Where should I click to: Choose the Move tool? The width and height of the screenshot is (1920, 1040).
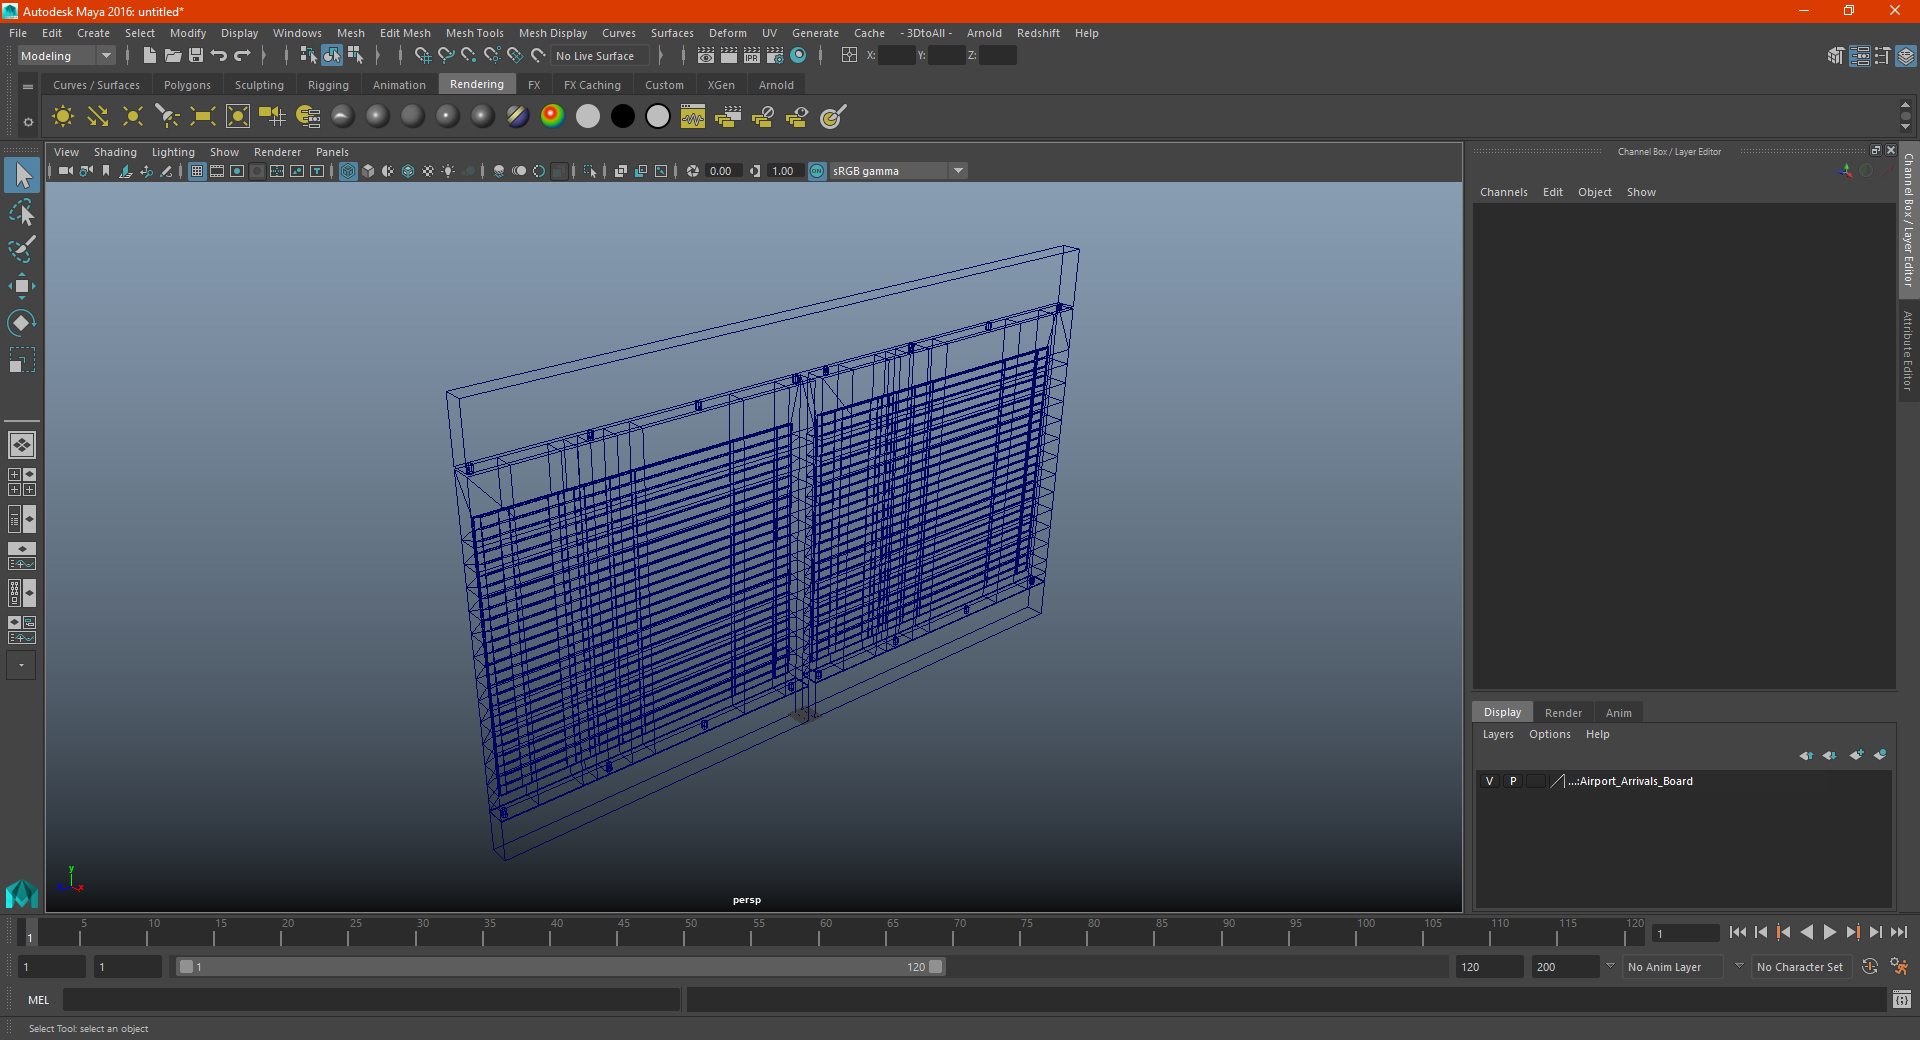21,286
